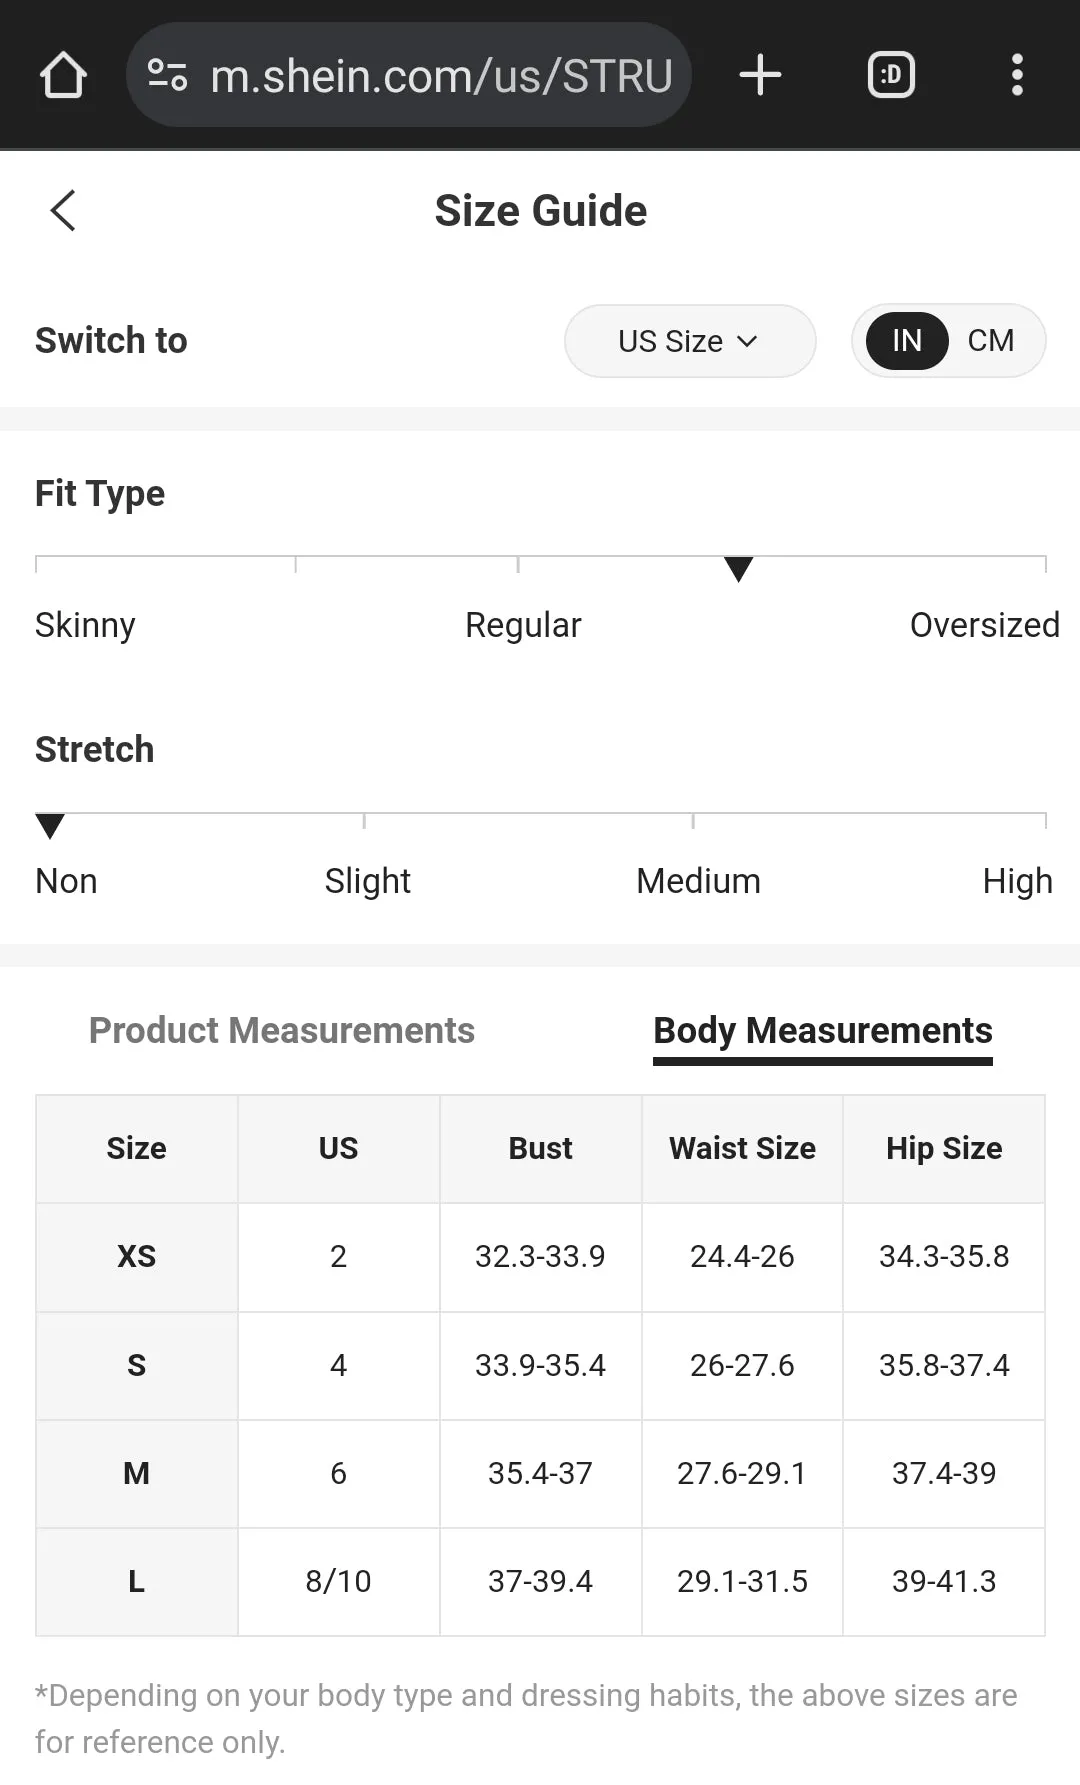Click the M size row label
The width and height of the screenshot is (1080, 1785).
137,1474
